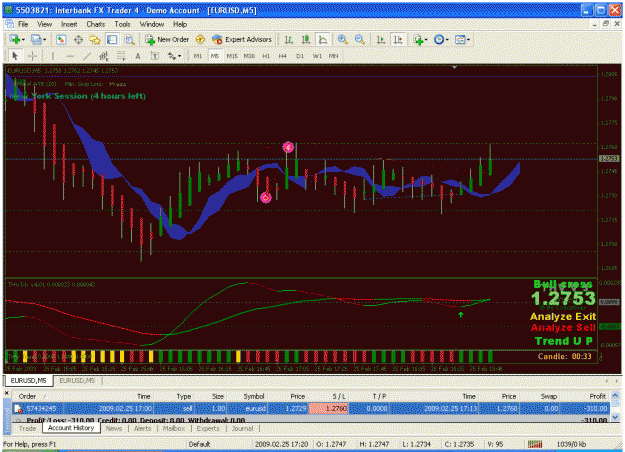This screenshot has height=452, width=625.
Task: Open the Strategy Tester icon
Action: click(129, 39)
